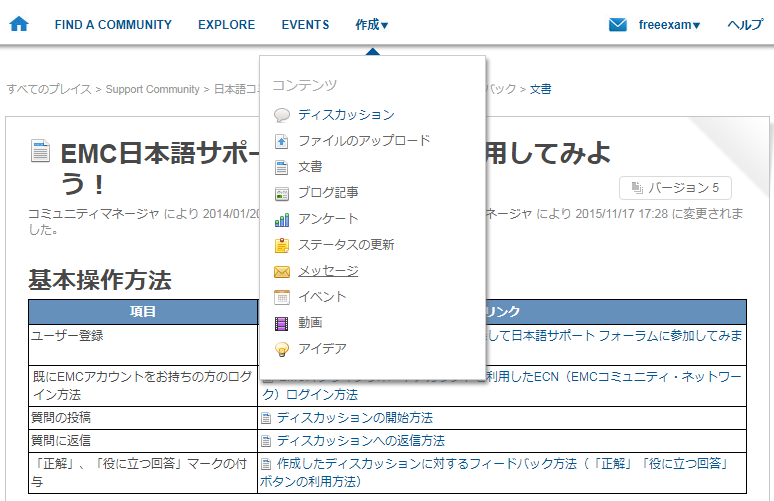
Task: Choose ブログ記事 menu entry
Action: (x=328, y=193)
